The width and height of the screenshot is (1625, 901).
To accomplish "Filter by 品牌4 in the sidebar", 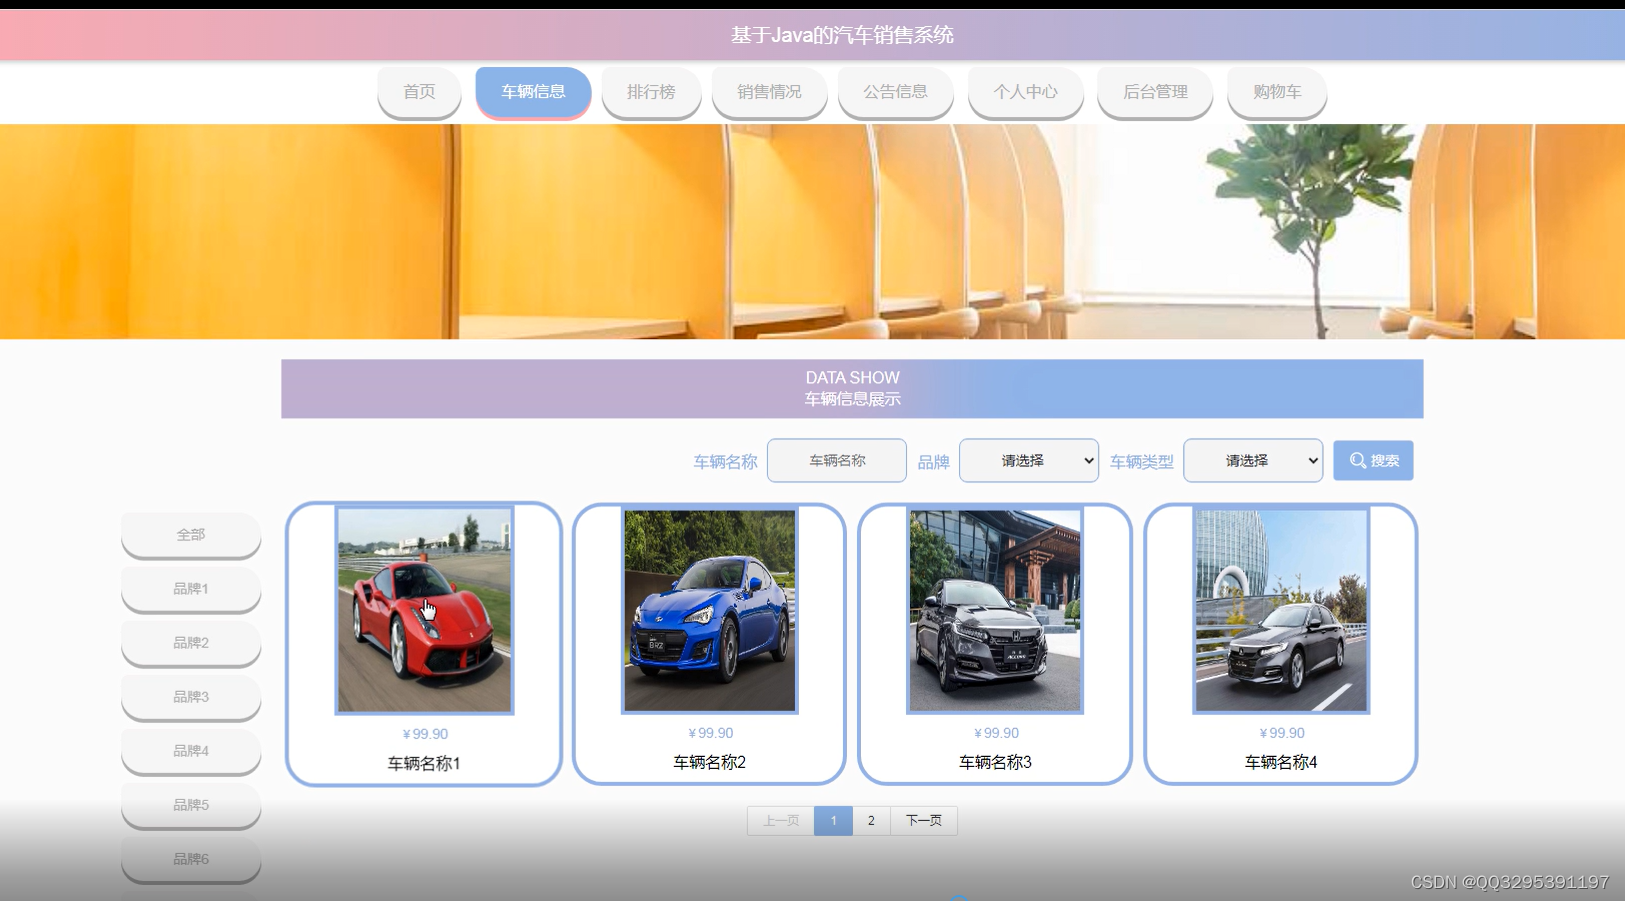I will tap(191, 751).
